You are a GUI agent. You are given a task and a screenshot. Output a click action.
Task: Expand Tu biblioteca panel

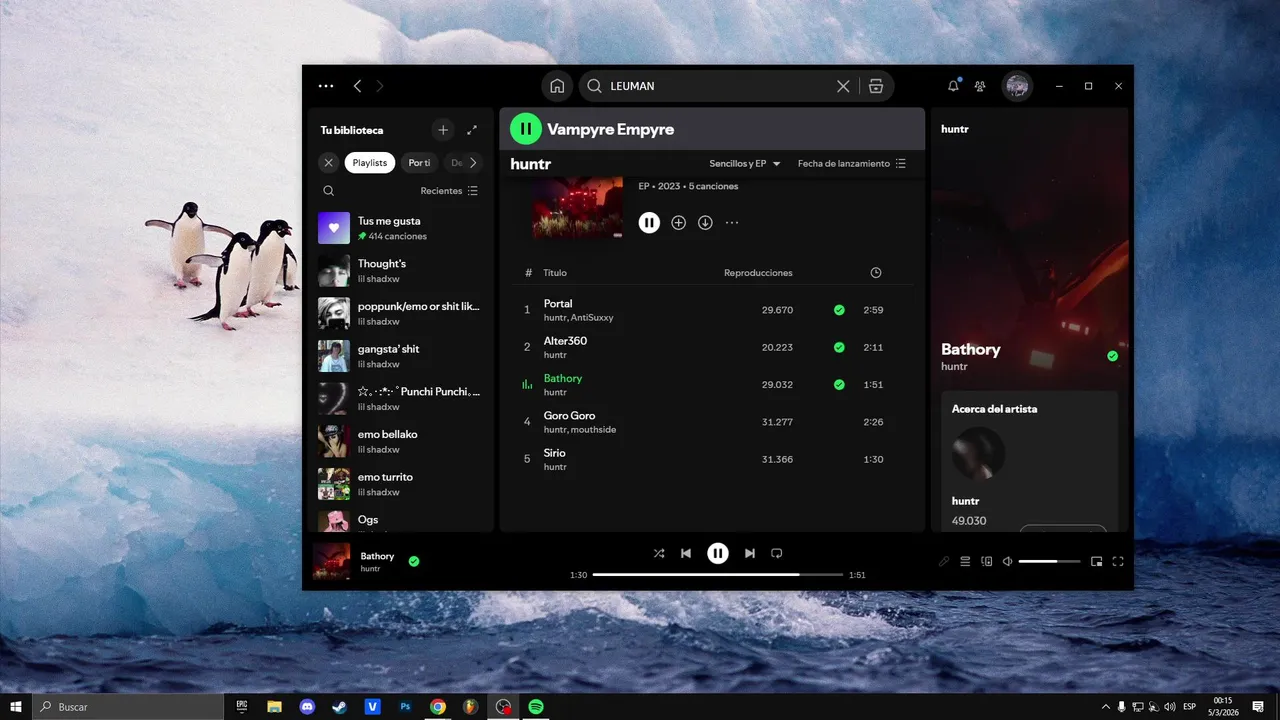click(472, 130)
